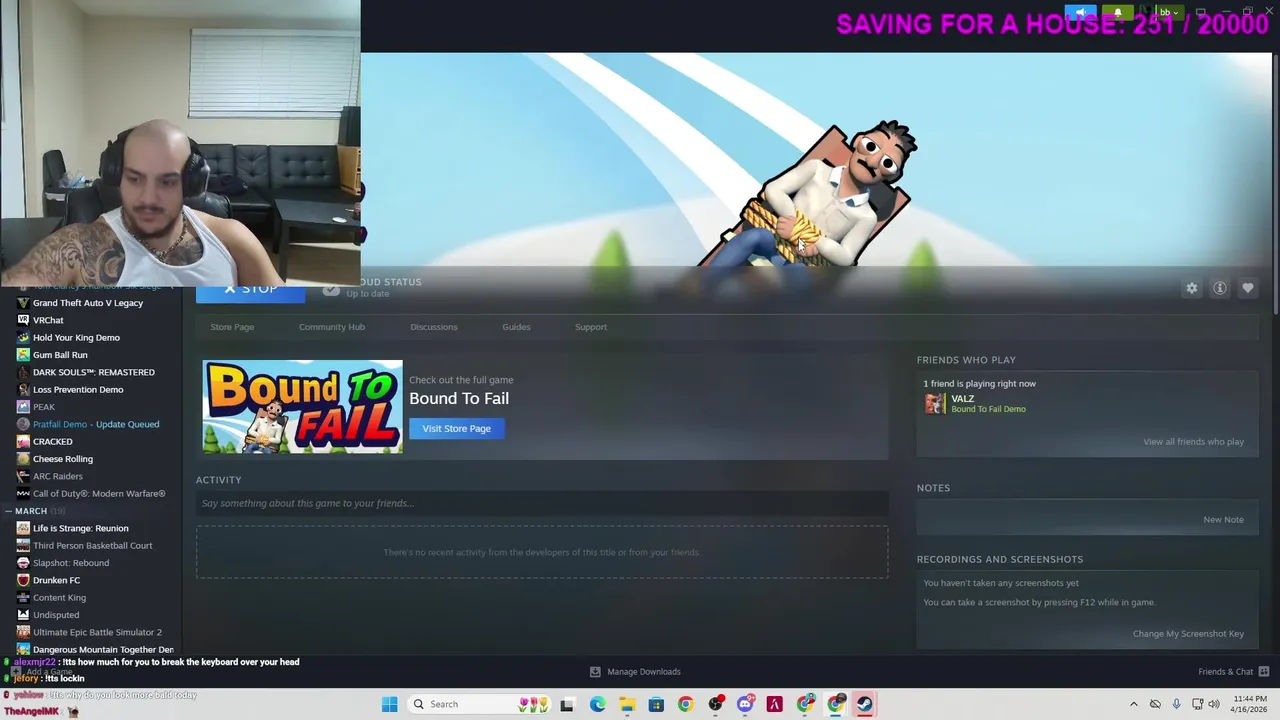Add Bound To Fail Demo to favorites heart
1280x720 pixels.
click(x=1248, y=288)
